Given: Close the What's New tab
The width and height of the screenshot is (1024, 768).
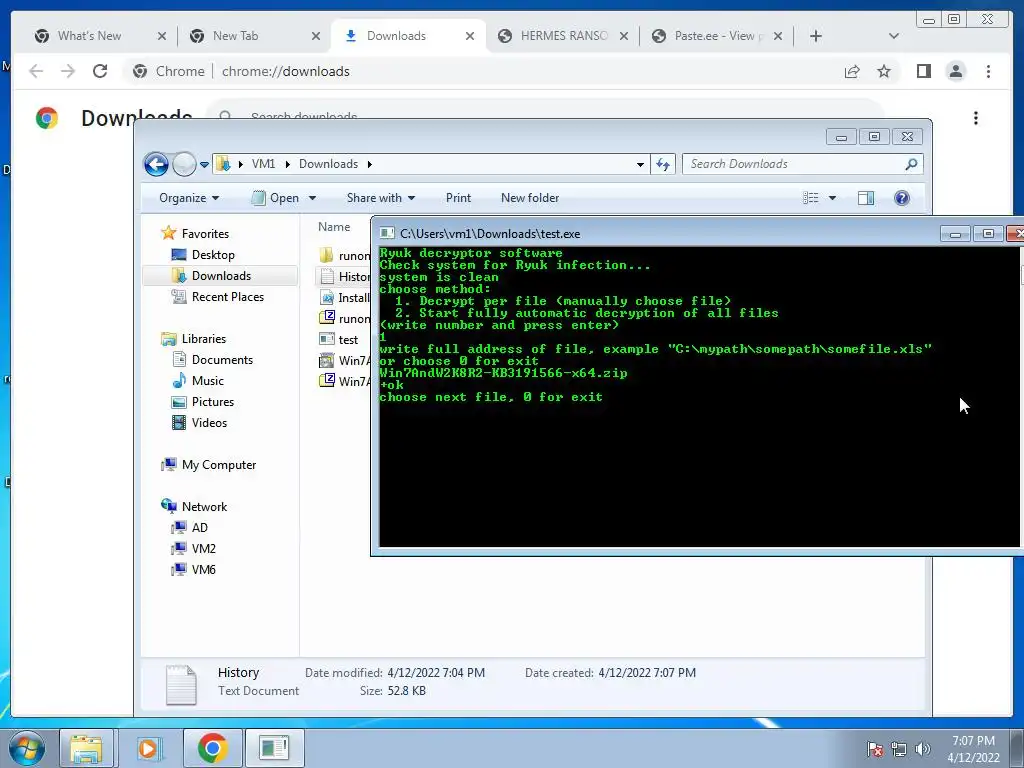Looking at the screenshot, I should pos(162,36).
